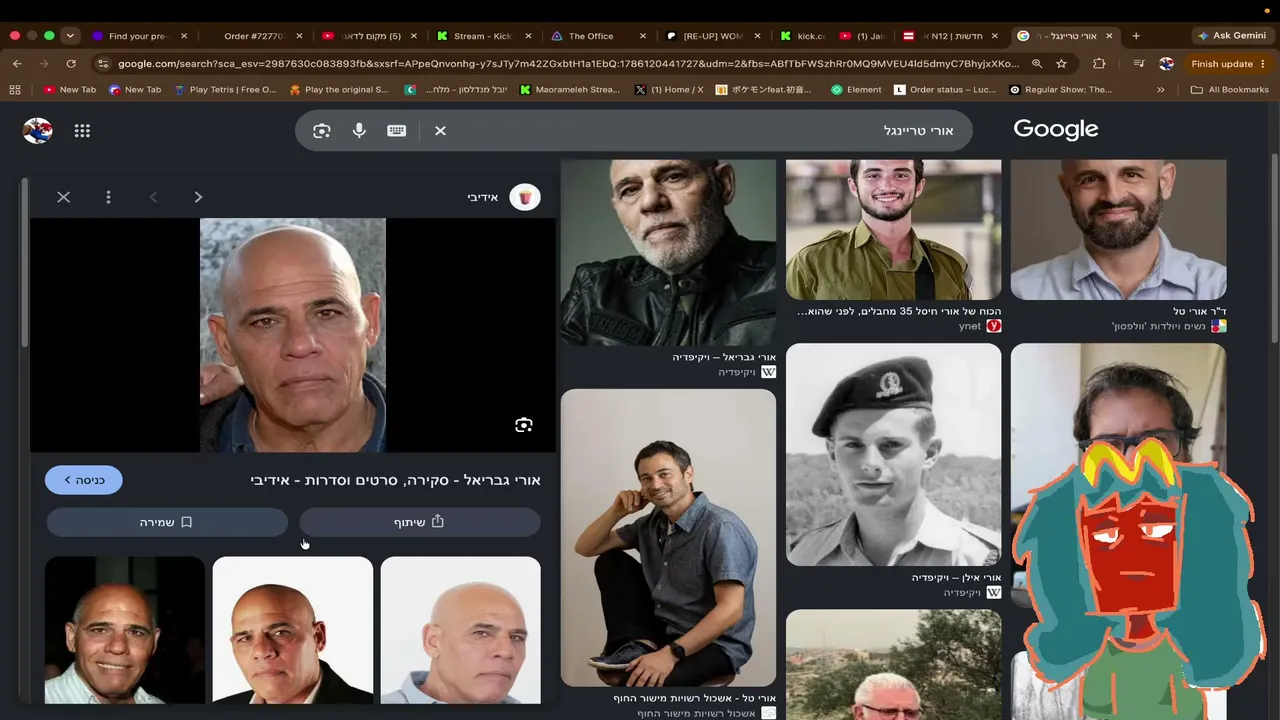The width and height of the screenshot is (1280, 720).
Task: Show hidden bookmarks overflow chevron
Action: (x=1160, y=89)
